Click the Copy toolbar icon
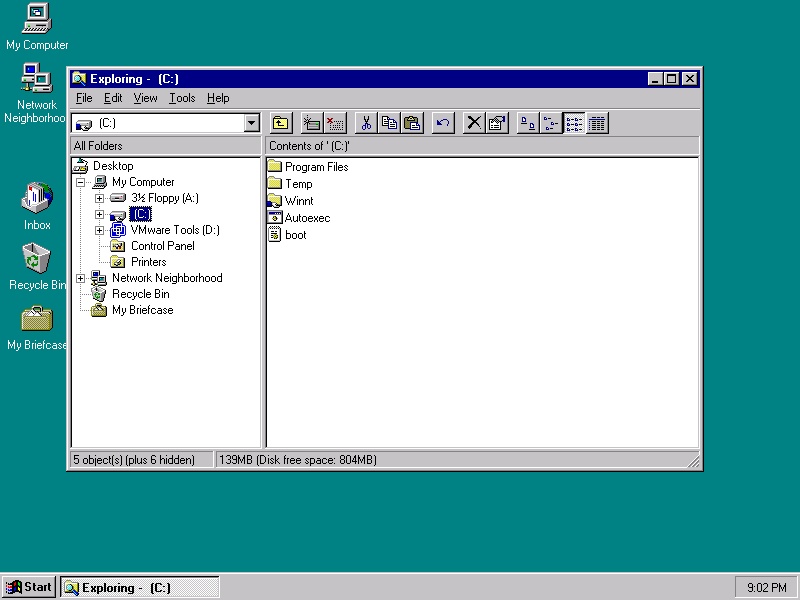The image size is (800, 600). point(389,123)
